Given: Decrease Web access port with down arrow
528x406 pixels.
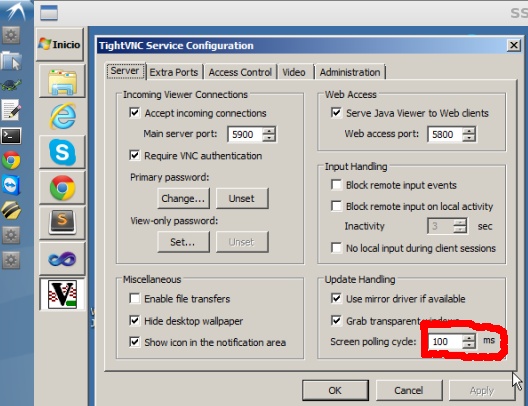Looking at the screenshot, I should pos(469,138).
